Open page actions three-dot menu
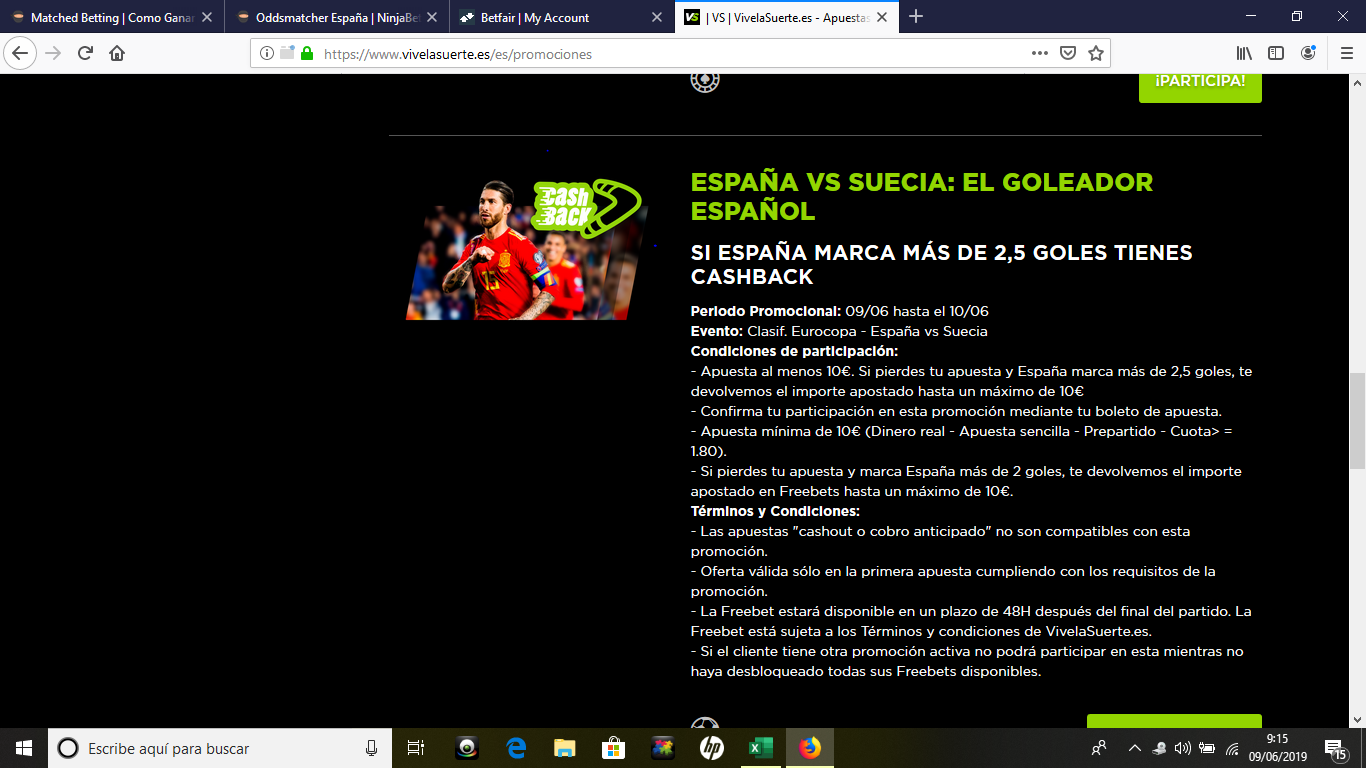 click(1040, 54)
